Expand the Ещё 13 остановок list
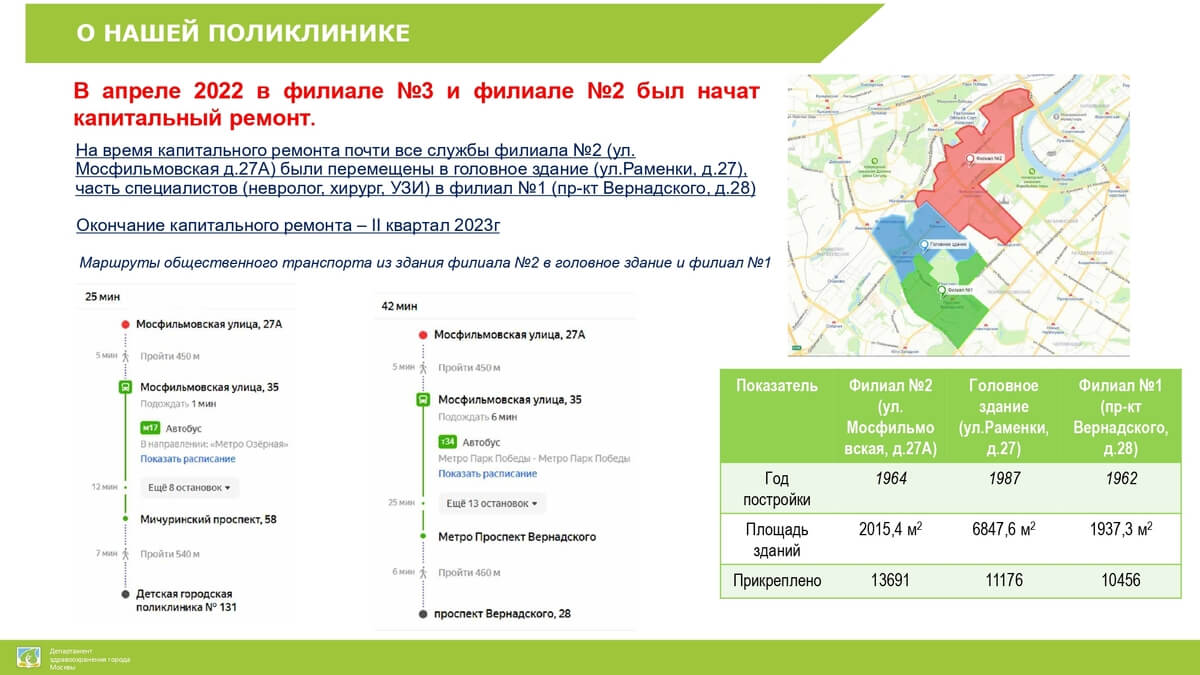The height and width of the screenshot is (675, 1200). (491, 503)
